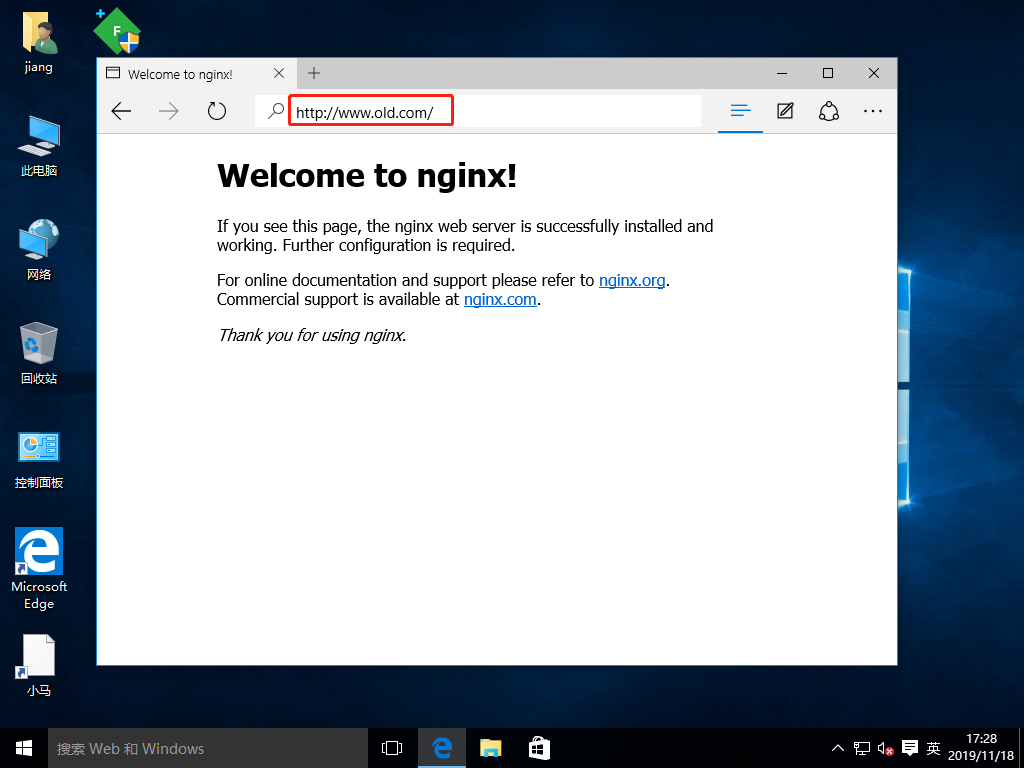Open the Action Center notifications icon
Screen dimensions: 1024x768
pyautogui.click(x=909, y=748)
